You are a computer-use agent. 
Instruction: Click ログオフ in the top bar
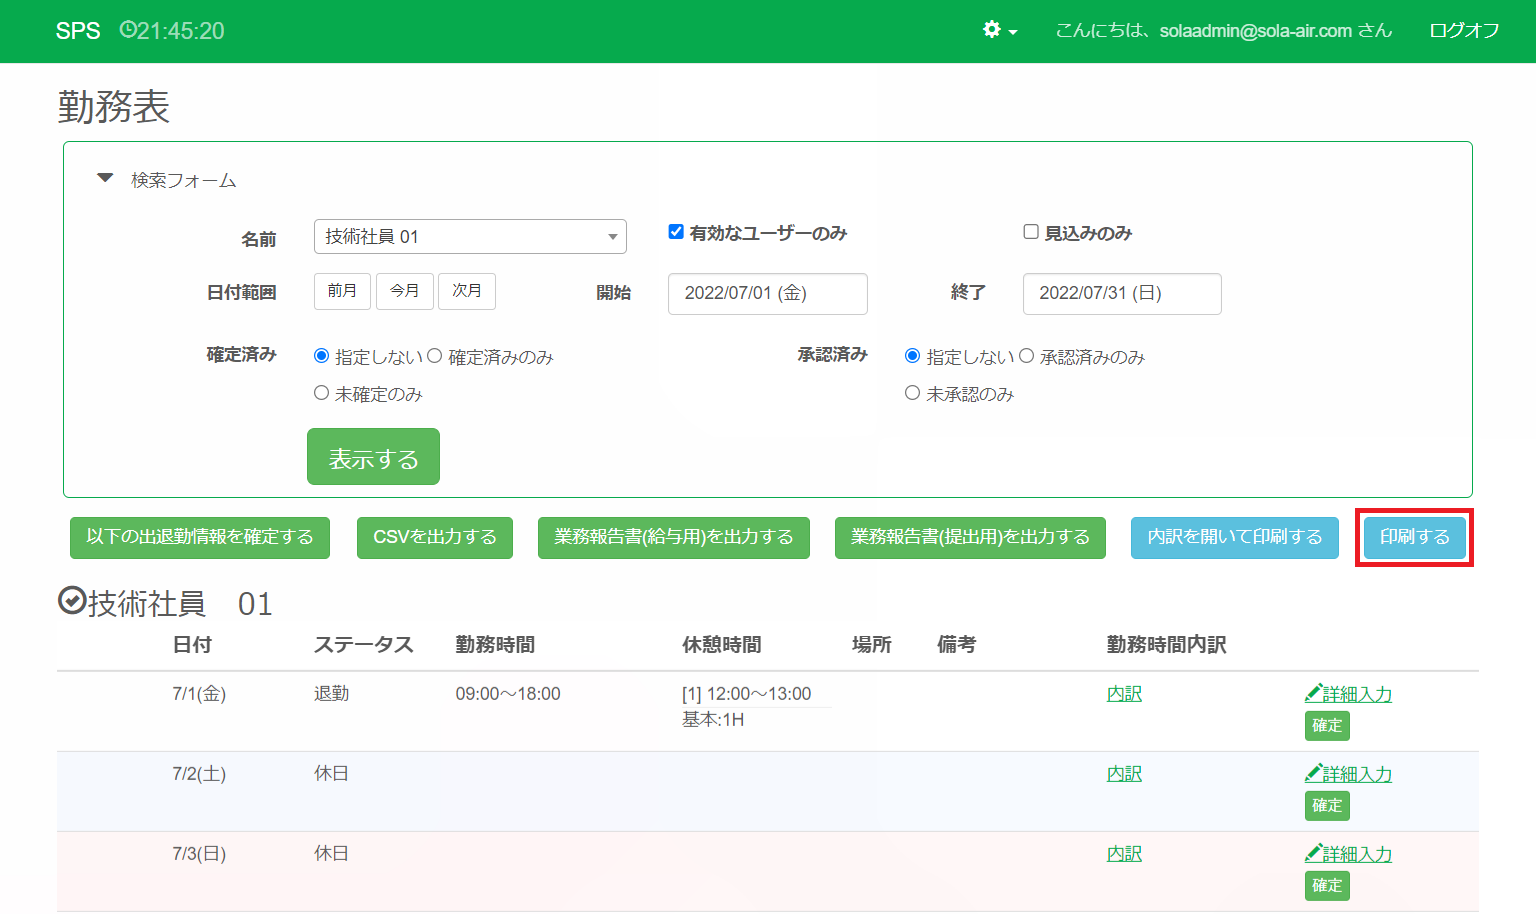click(x=1464, y=30)
